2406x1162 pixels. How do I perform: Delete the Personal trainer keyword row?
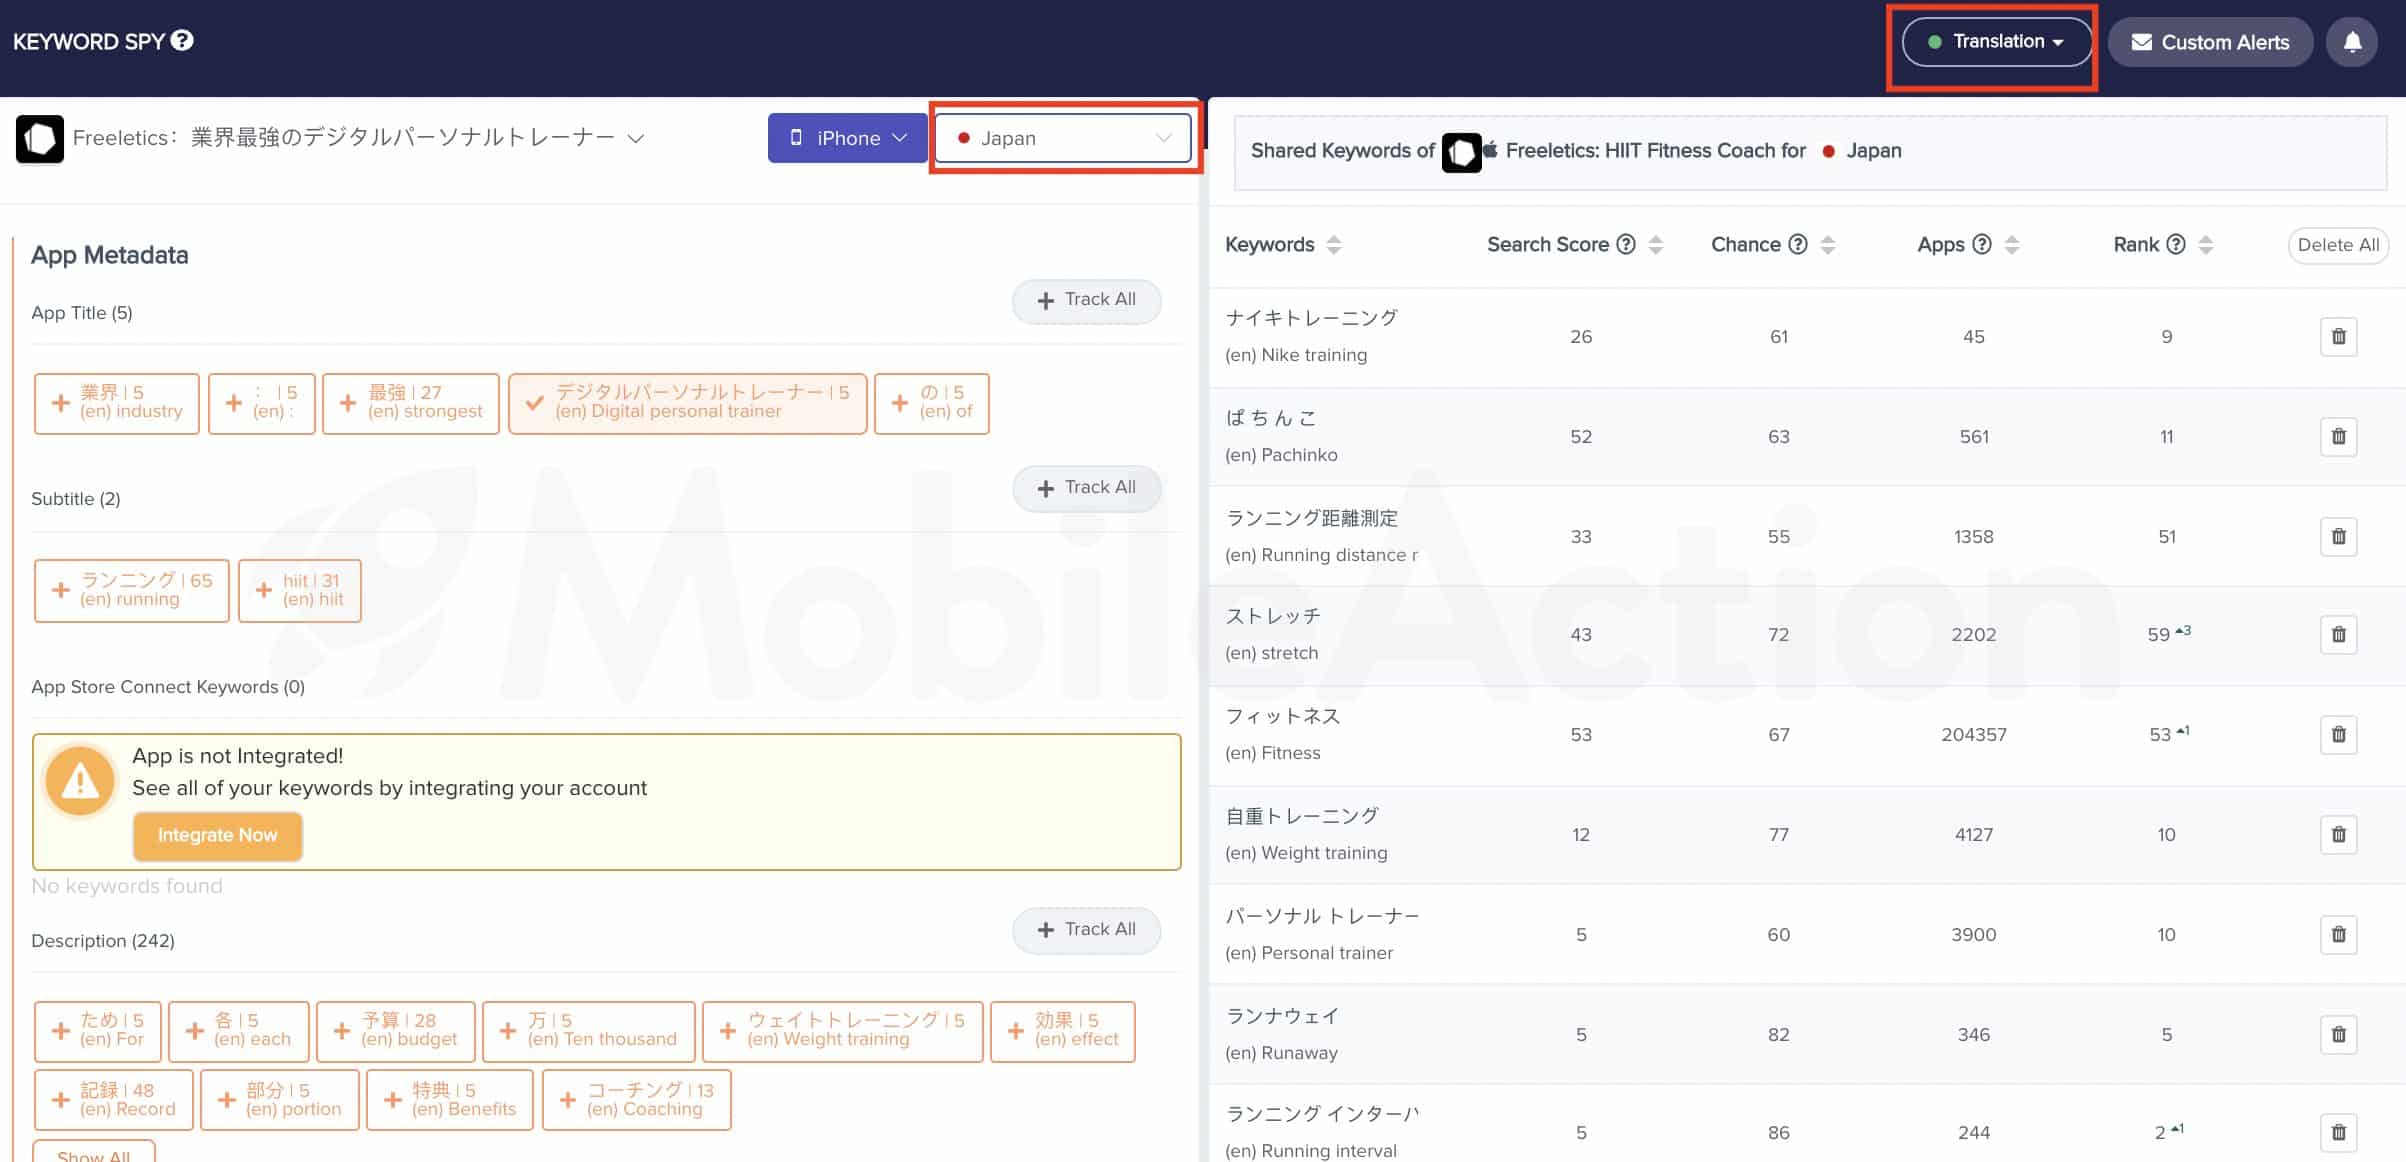pyautogui.click(x=2338, y=934)
